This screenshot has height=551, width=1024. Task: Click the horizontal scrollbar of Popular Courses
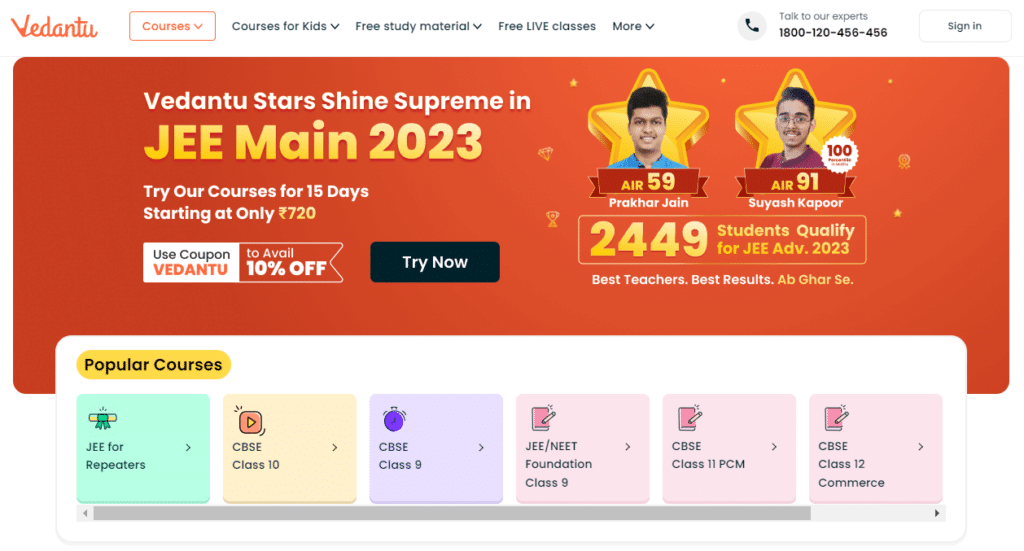pyautogui.click(x=452, y=513)
